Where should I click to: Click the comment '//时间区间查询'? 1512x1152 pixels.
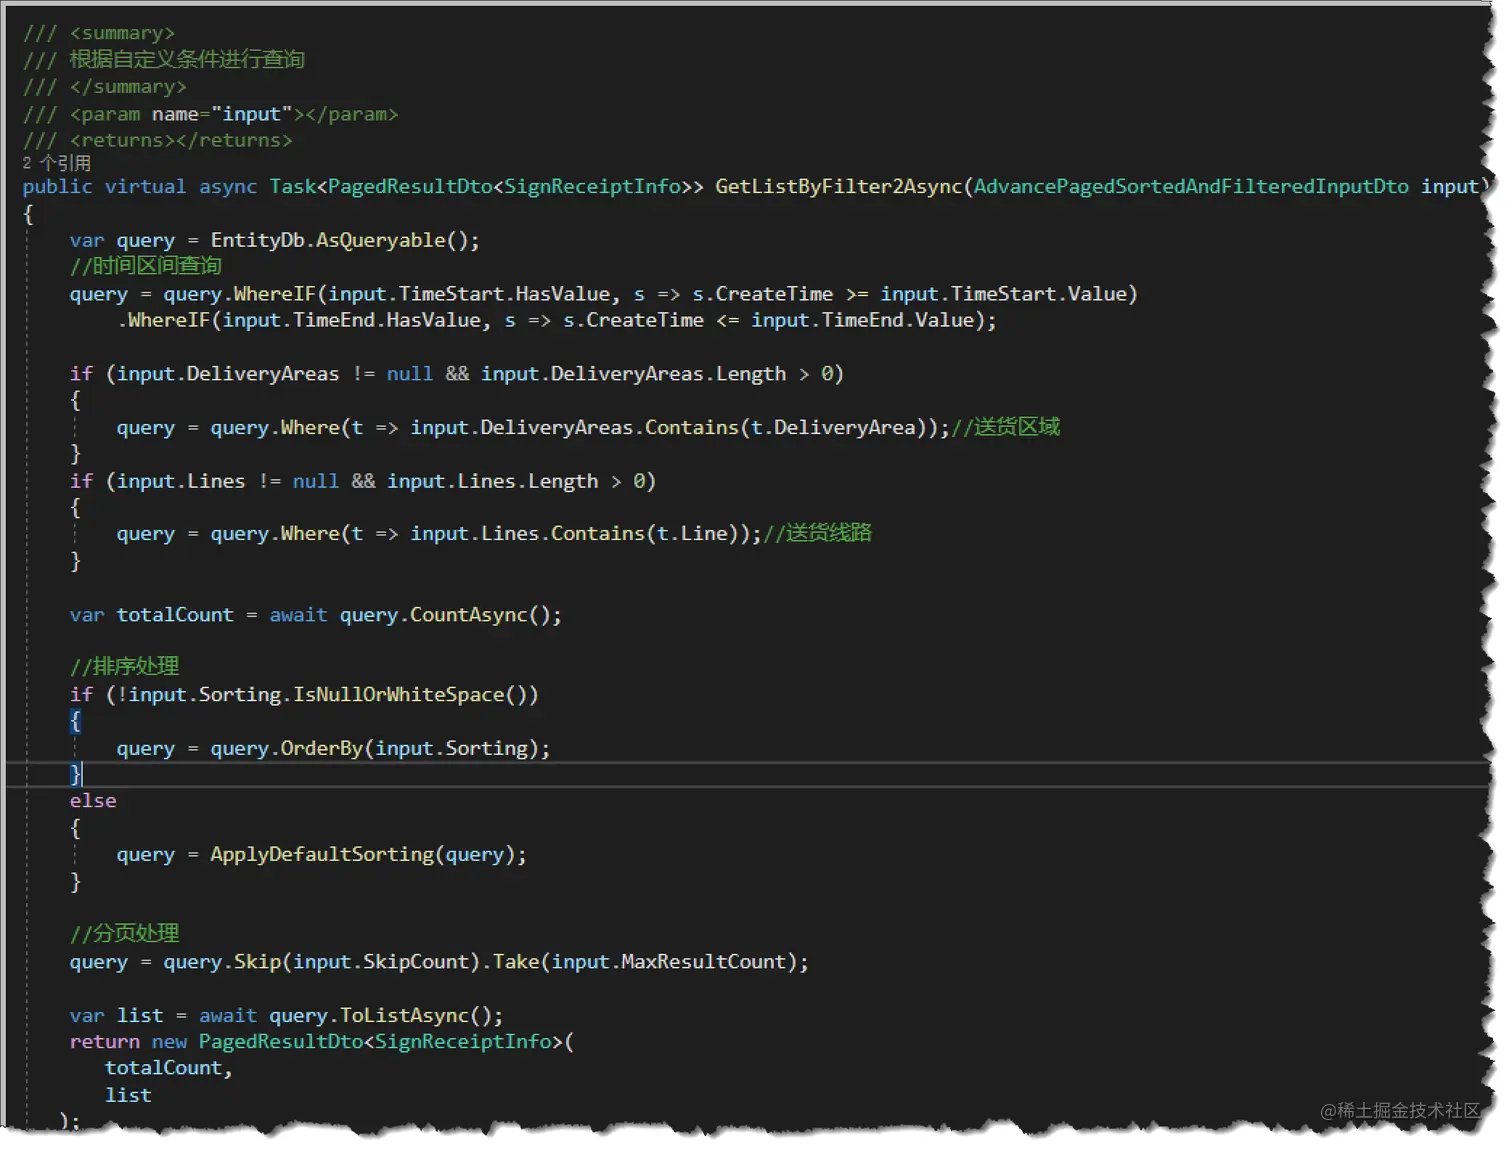coord(146,266)
